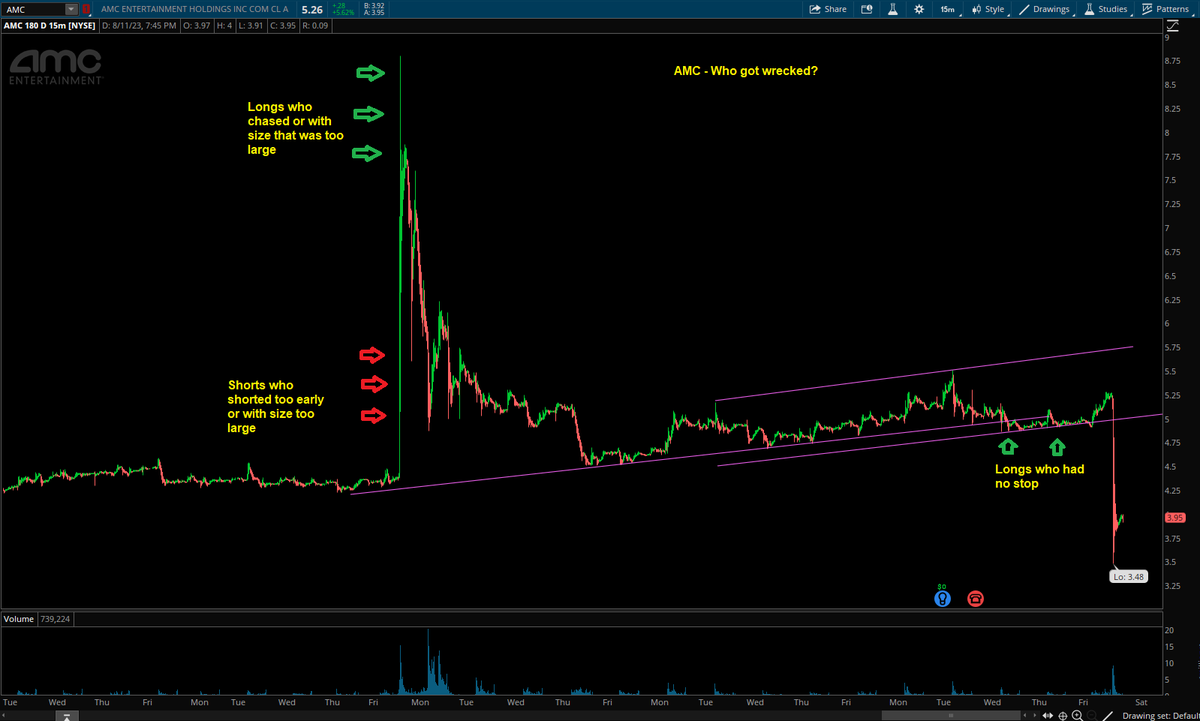This screenshot has width=1200, height=721.
Task: Open the quick time frames icon
Action: point(866,9)
